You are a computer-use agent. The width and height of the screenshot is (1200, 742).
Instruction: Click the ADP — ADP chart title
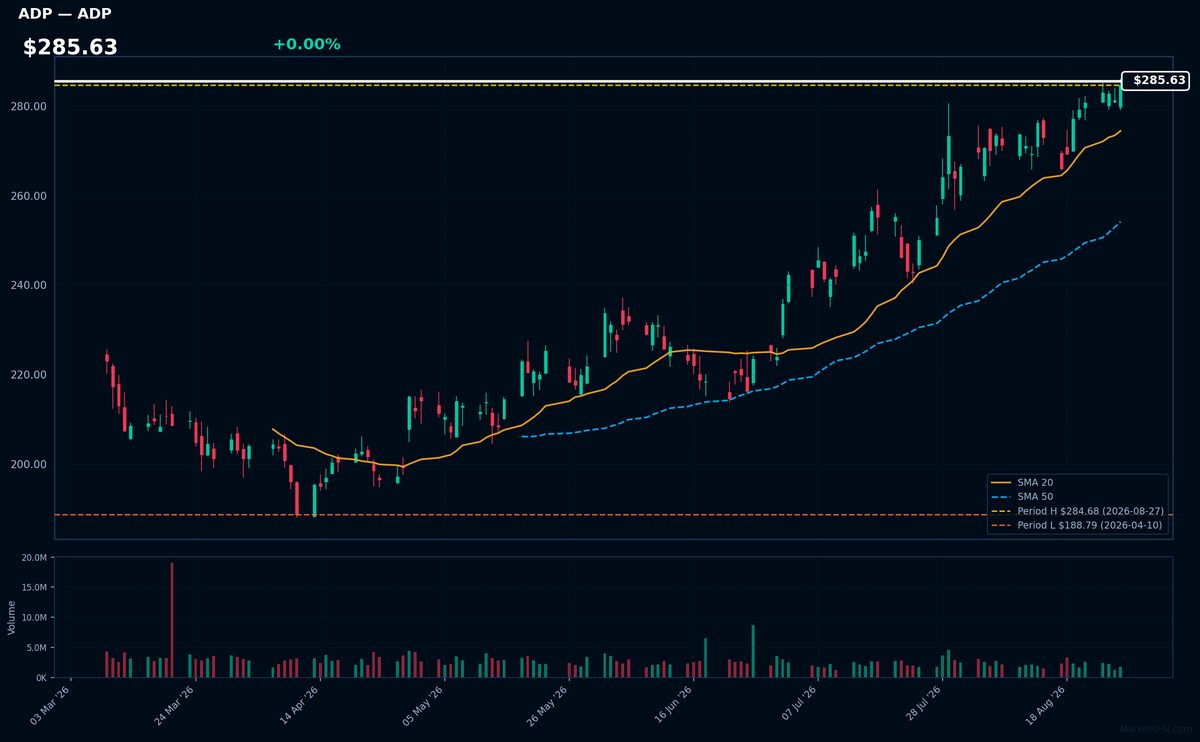[x=65, y=14]
